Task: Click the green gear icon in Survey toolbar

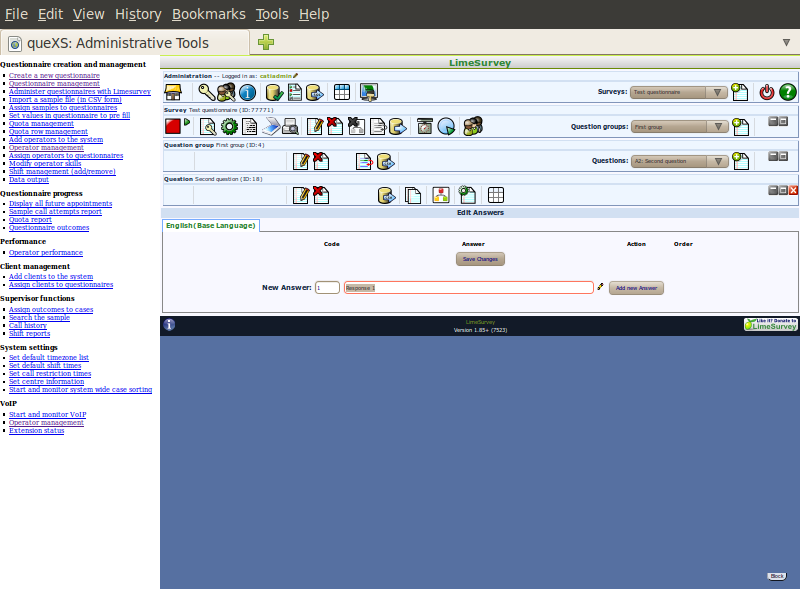Action: [229, 126]
